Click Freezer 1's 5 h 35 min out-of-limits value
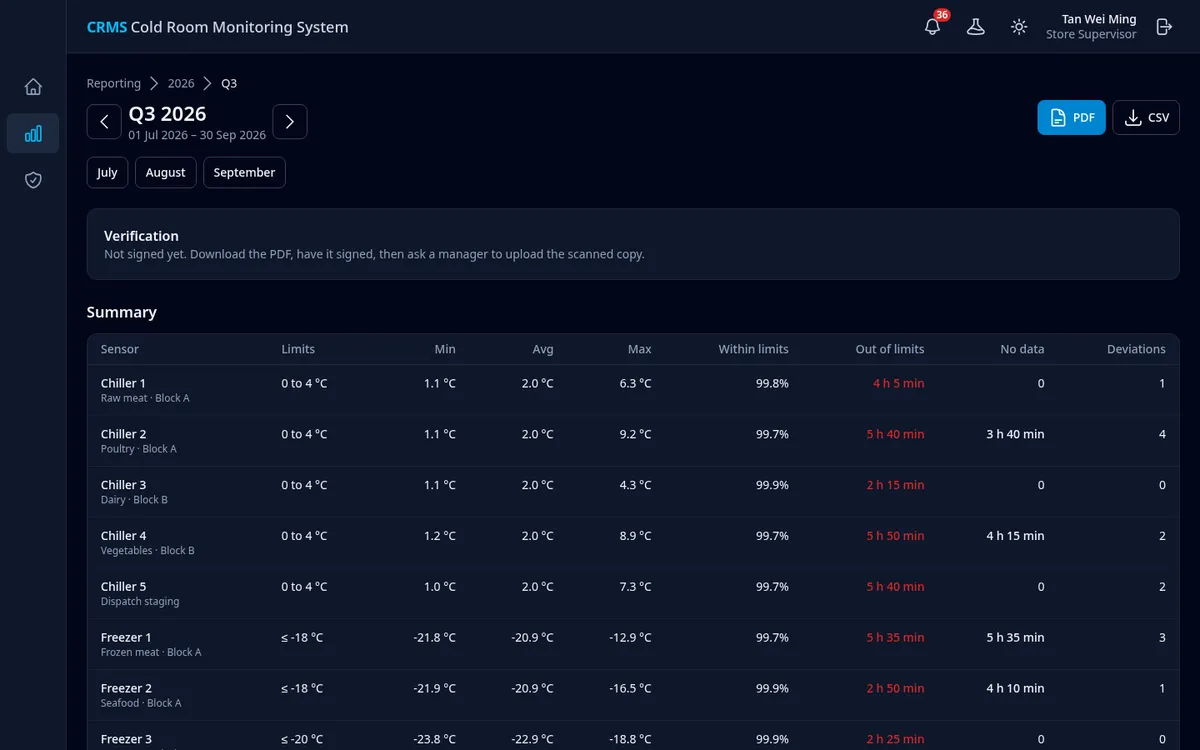This screenshot has height=750, width=1200. click(895, 637)
